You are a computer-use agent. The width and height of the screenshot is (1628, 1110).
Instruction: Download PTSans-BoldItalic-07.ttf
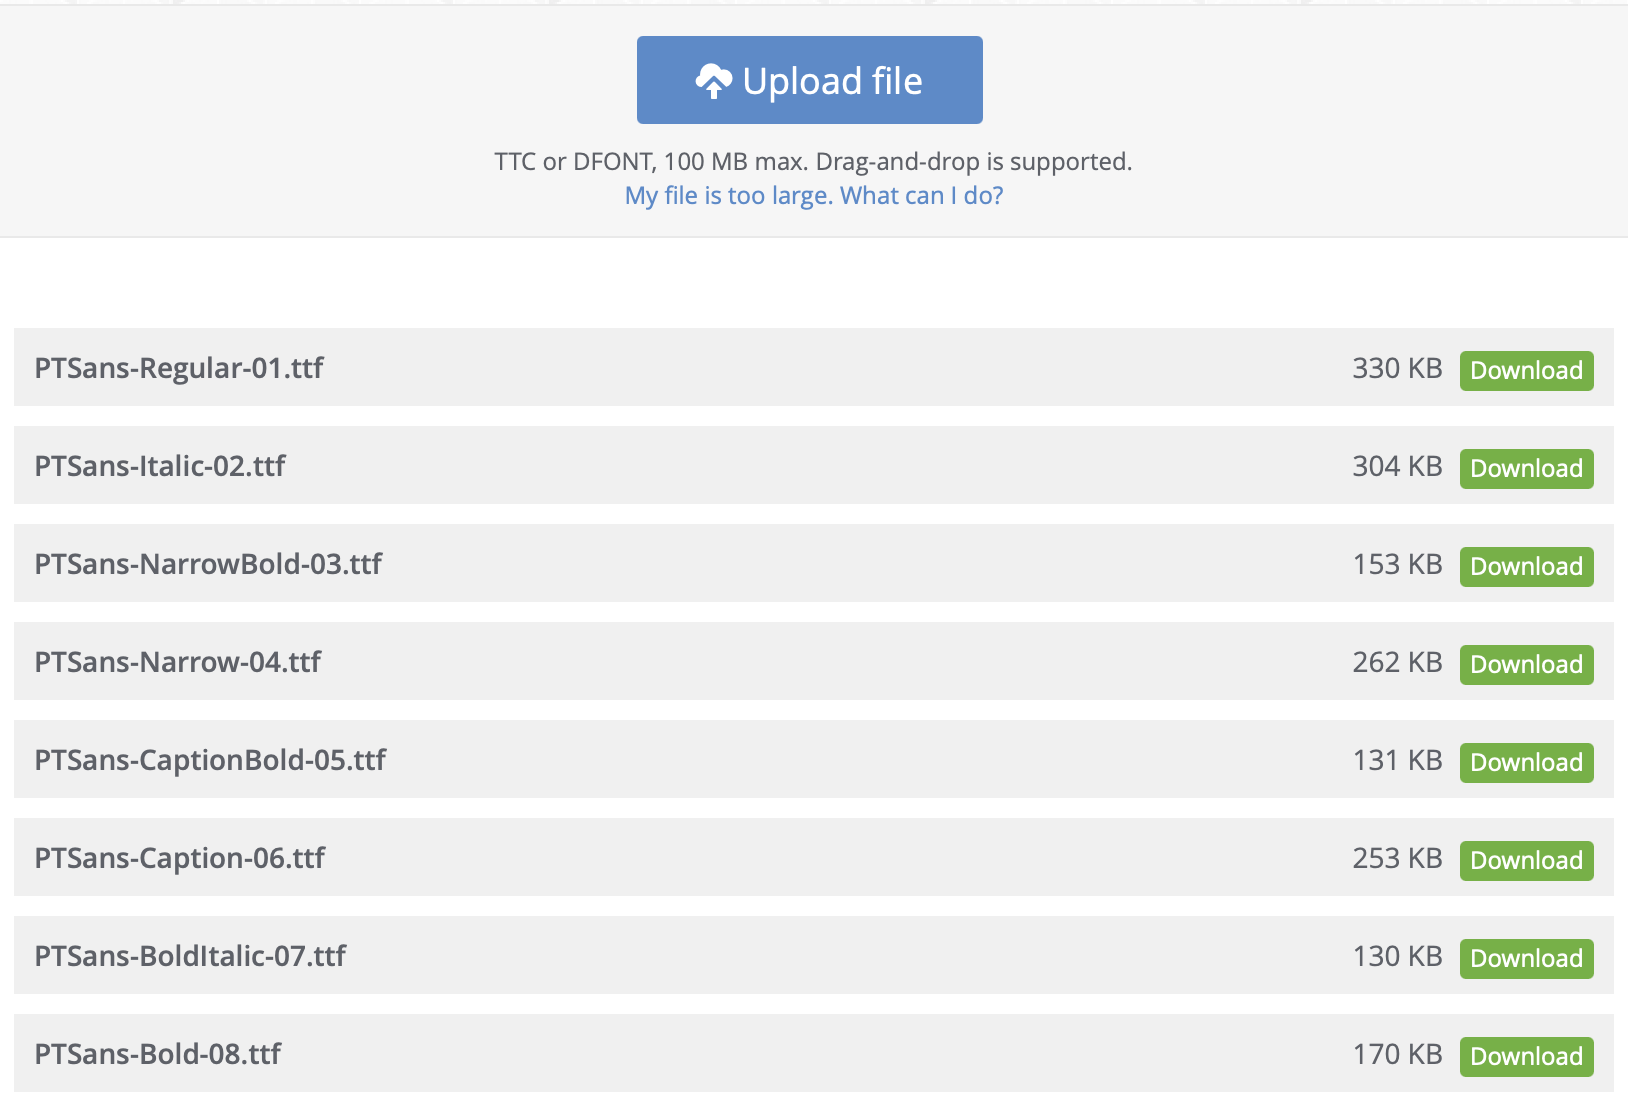coord(1526,958)
